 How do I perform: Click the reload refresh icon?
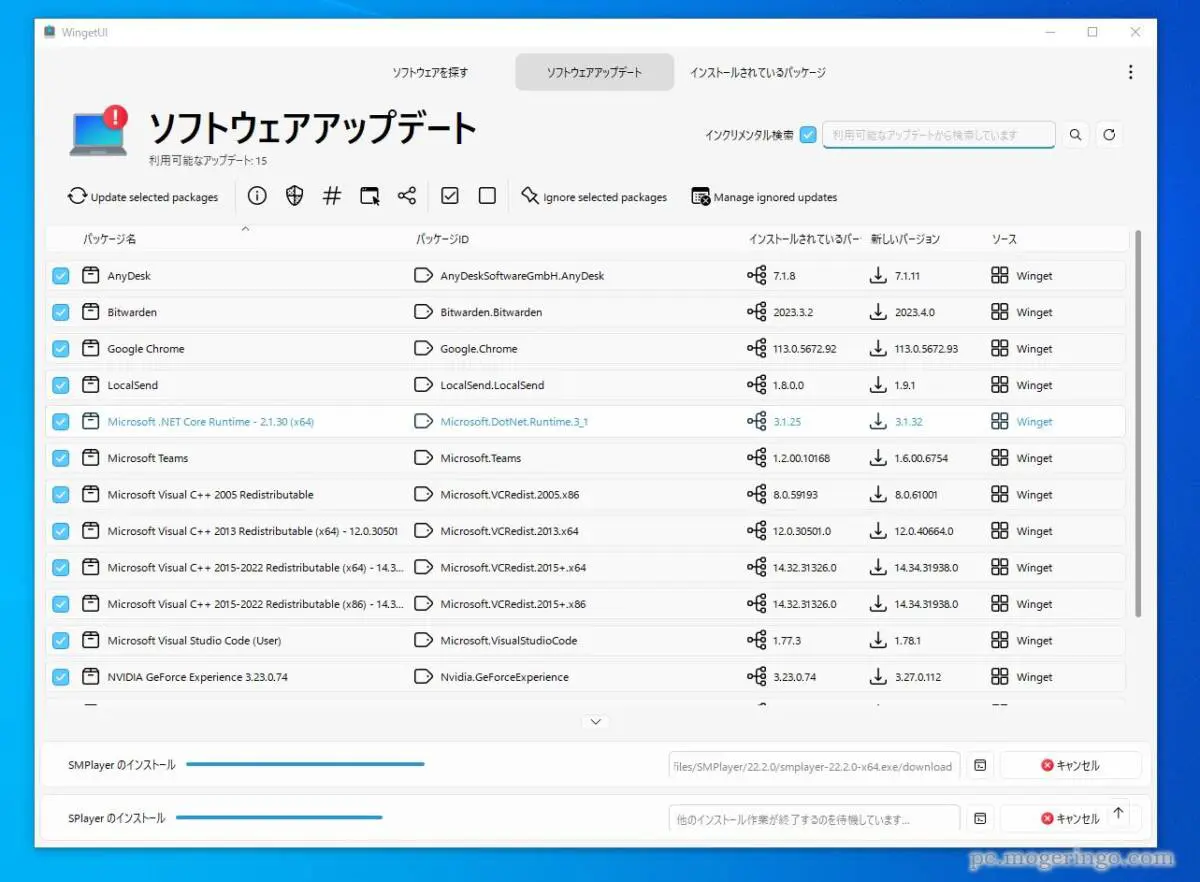[1109, 135]
